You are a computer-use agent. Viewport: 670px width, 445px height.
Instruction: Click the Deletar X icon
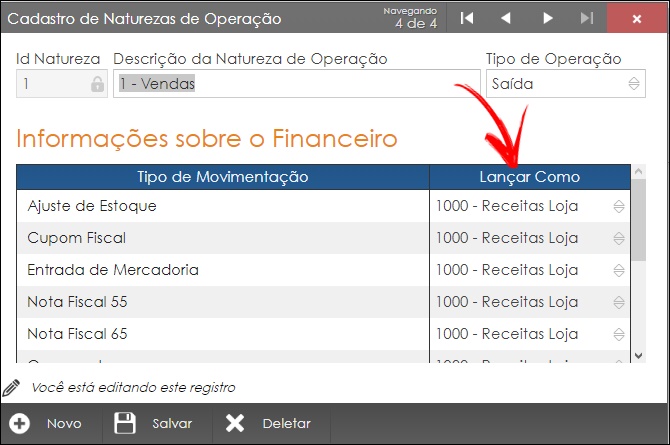click(235, 424)
